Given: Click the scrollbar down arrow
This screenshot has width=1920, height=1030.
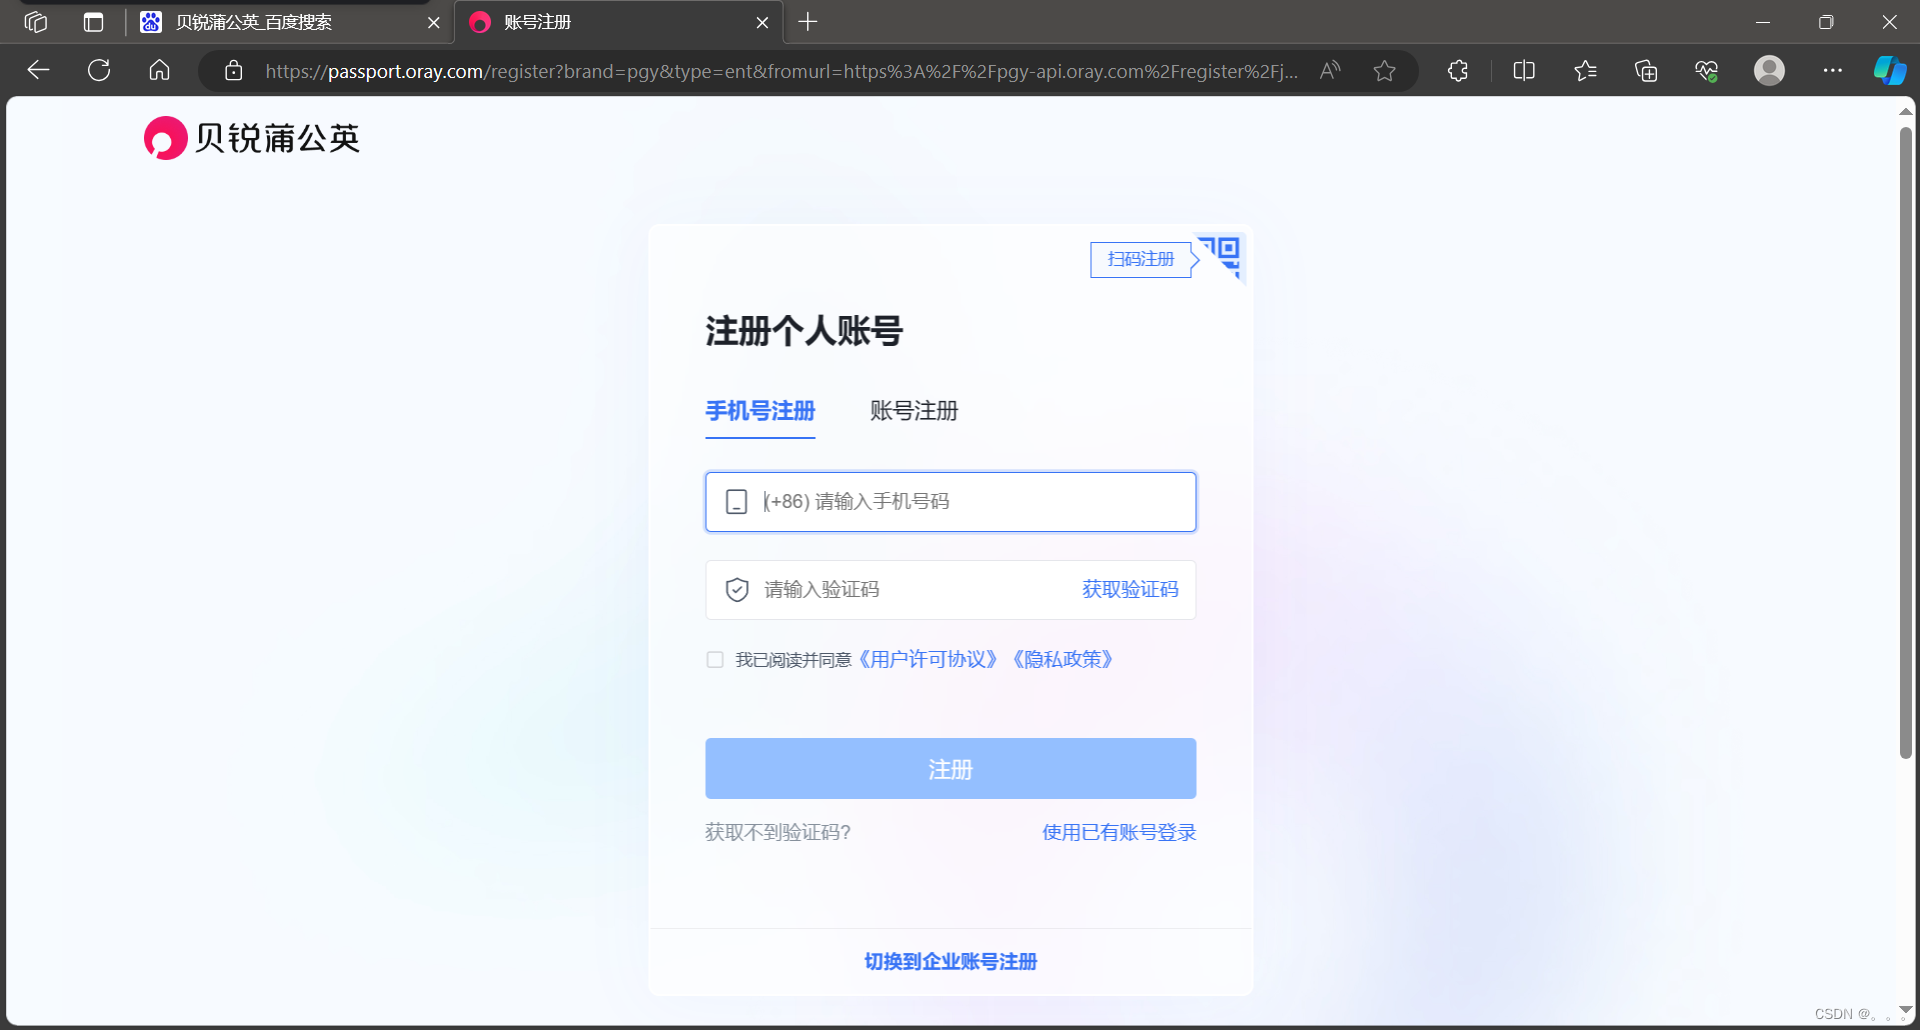Looking at the screenshot, I should tap(1906, 1010).
